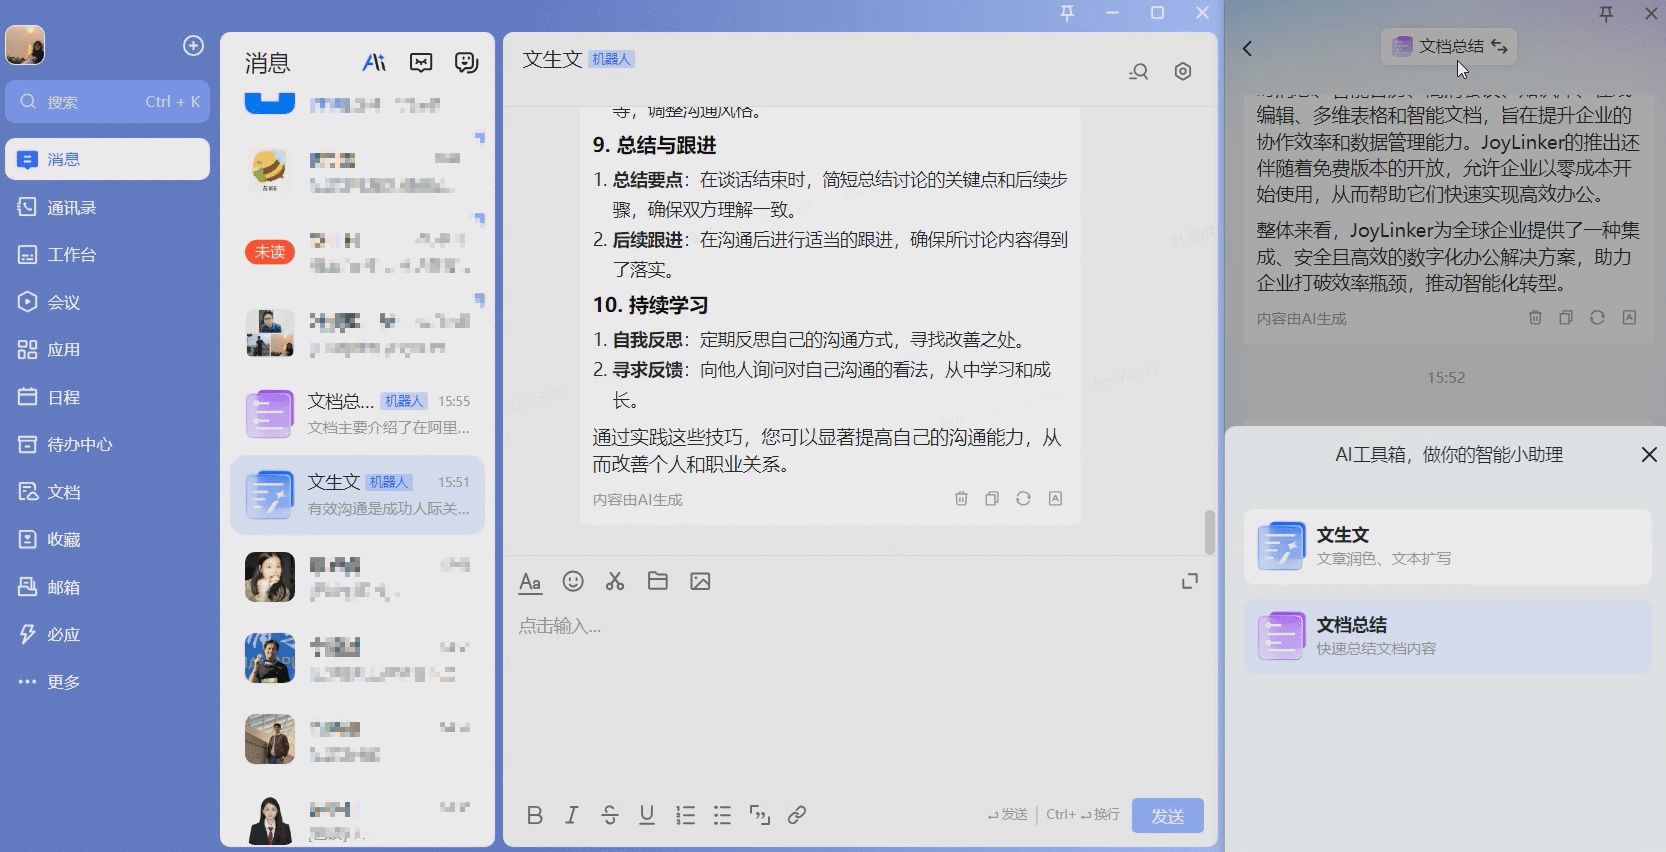Attach a file with folder icon
The height and width of the screenshot is (852, 1666).
tap(657, 581)
